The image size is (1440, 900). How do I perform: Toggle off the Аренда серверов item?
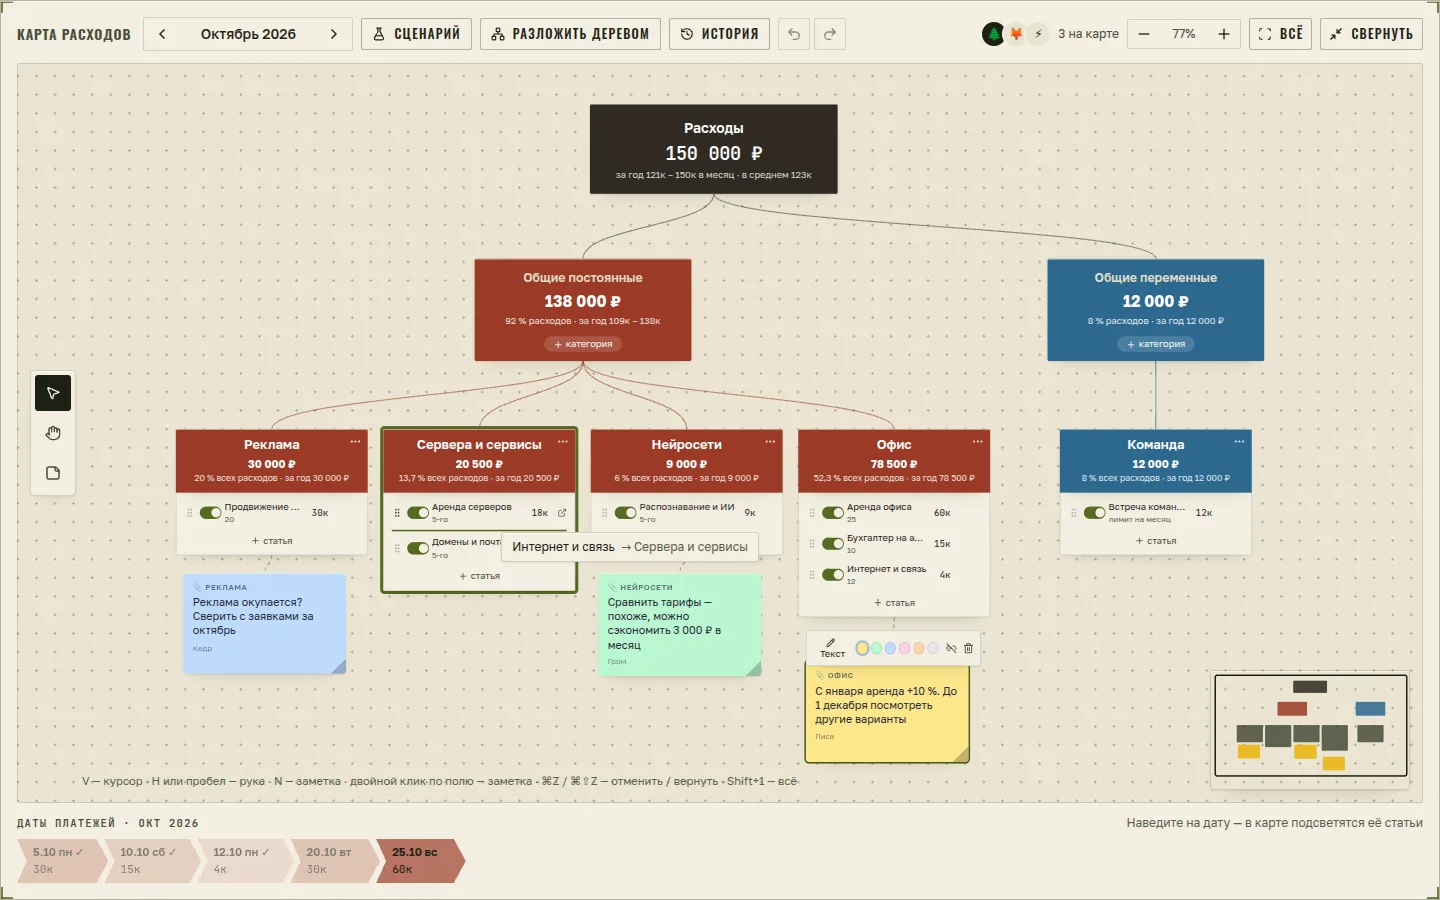click(x=418, y=513)
